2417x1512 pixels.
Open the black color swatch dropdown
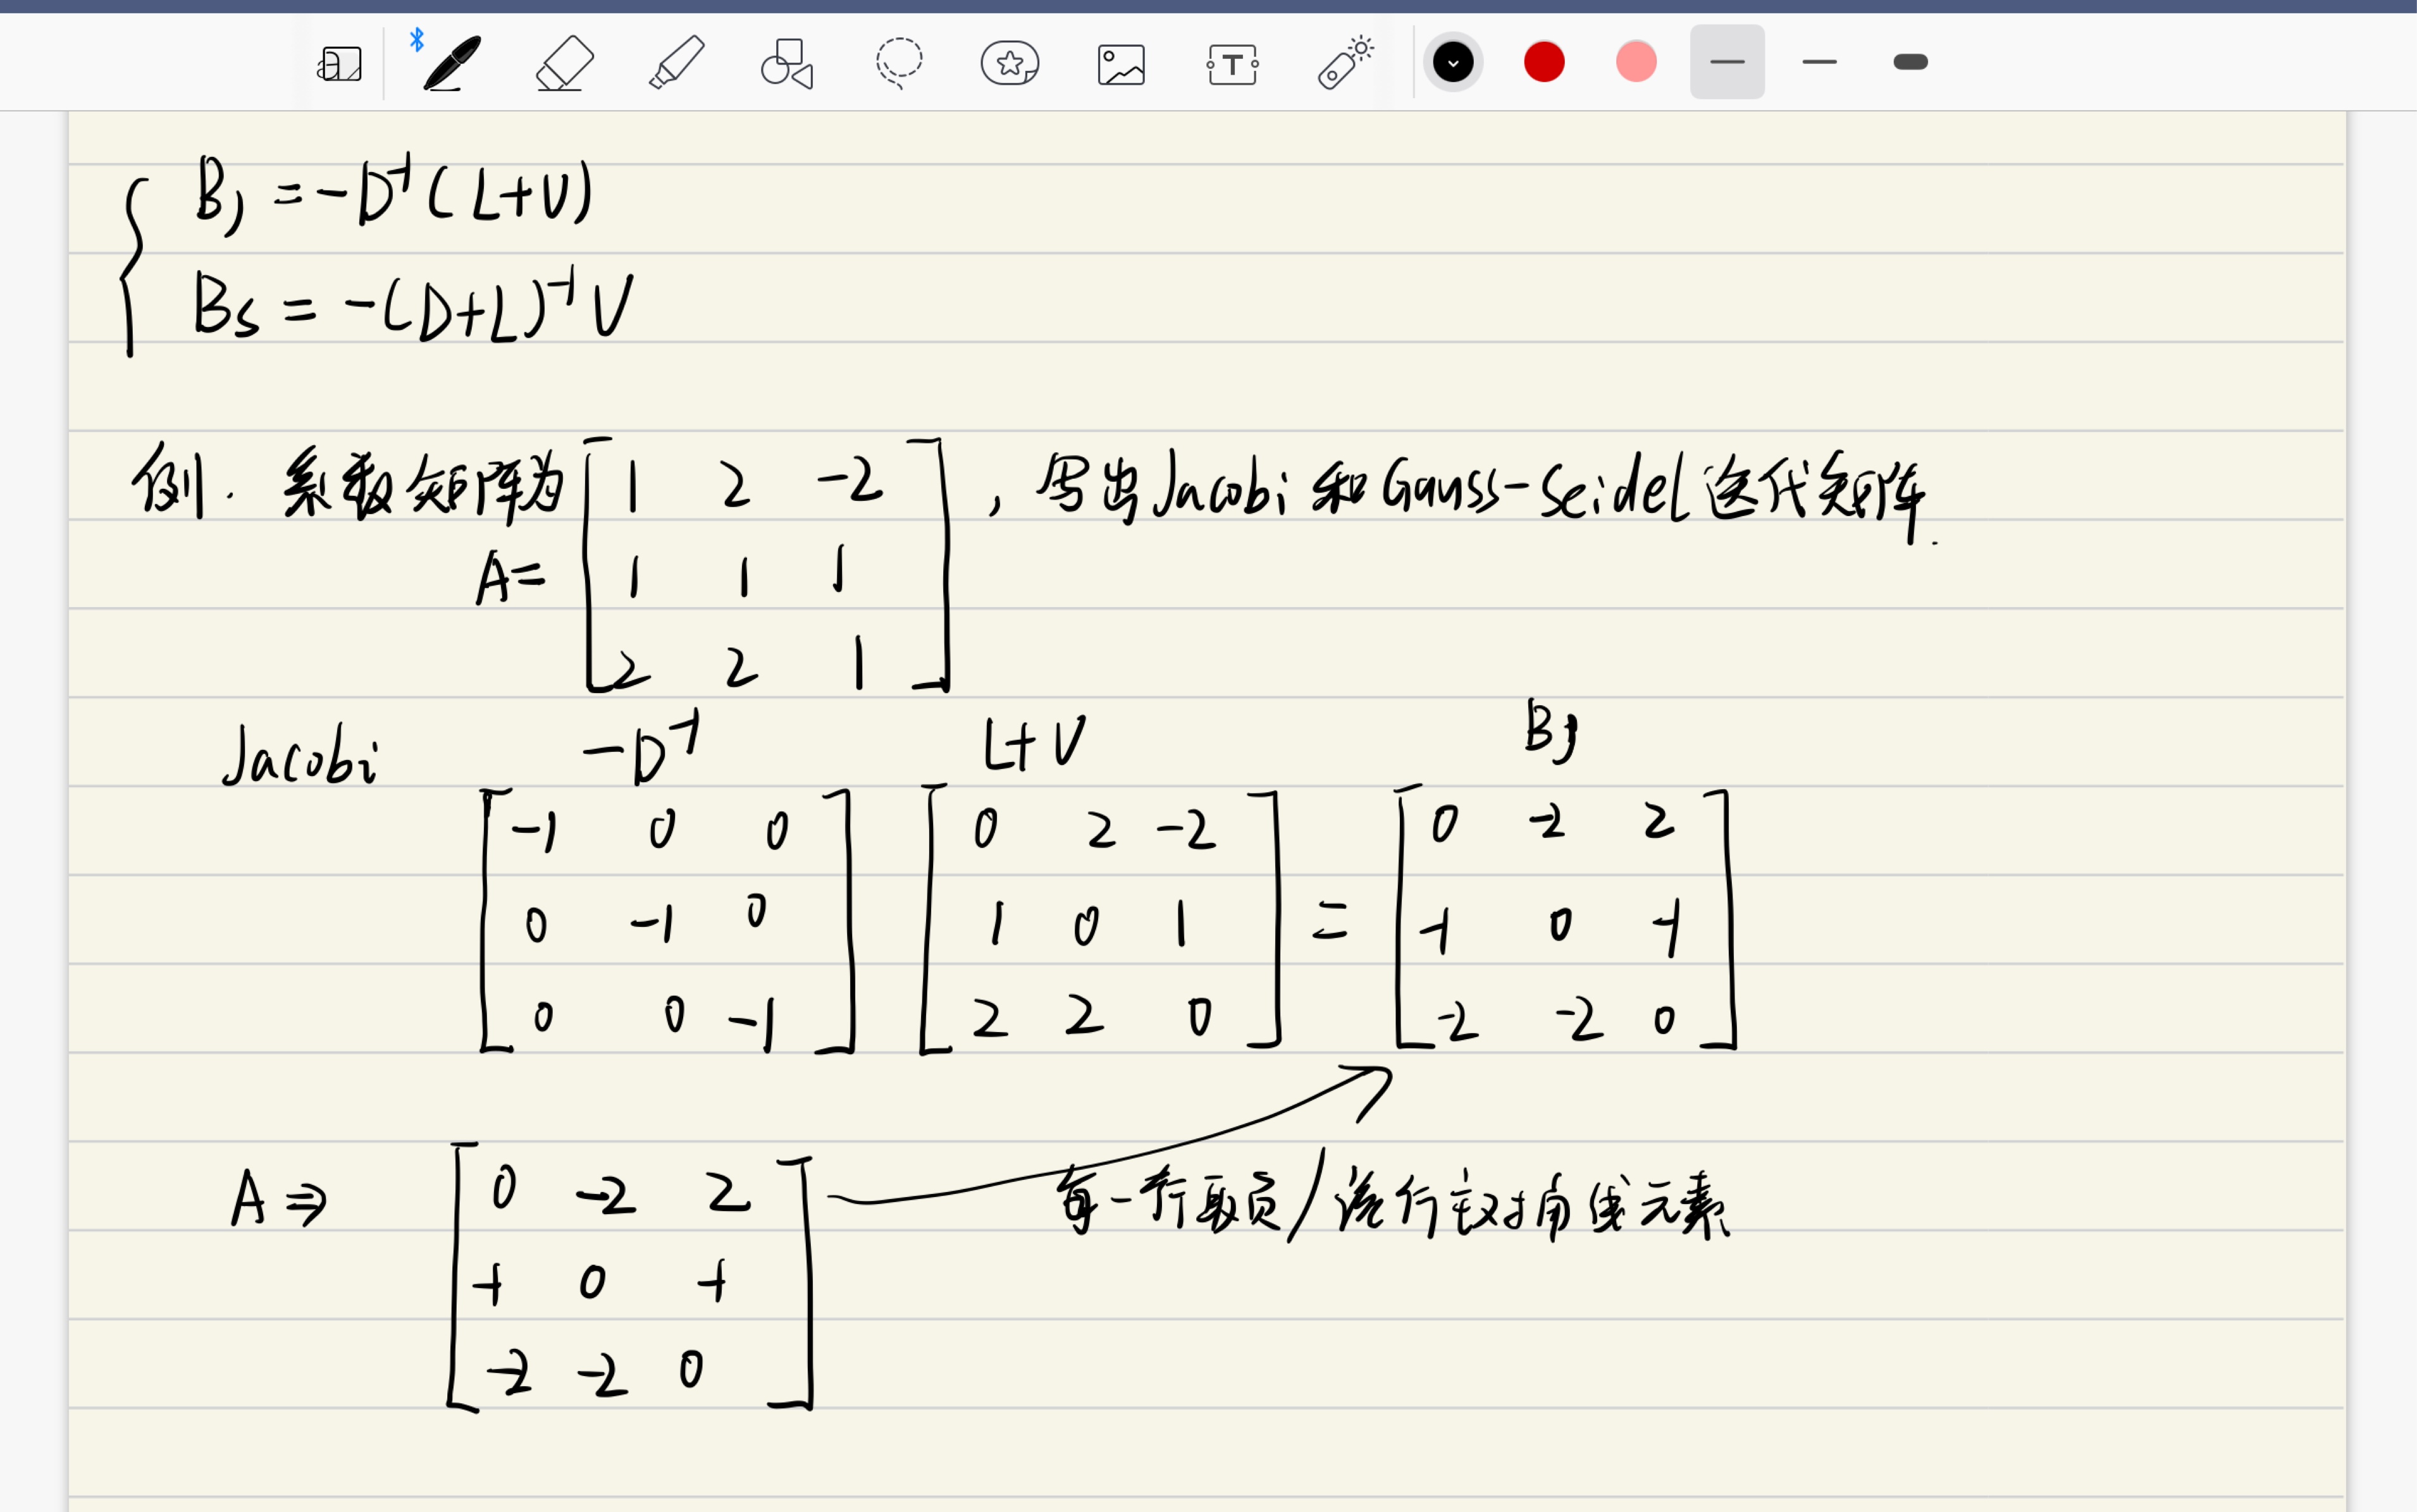click(x=1453, y=62)
